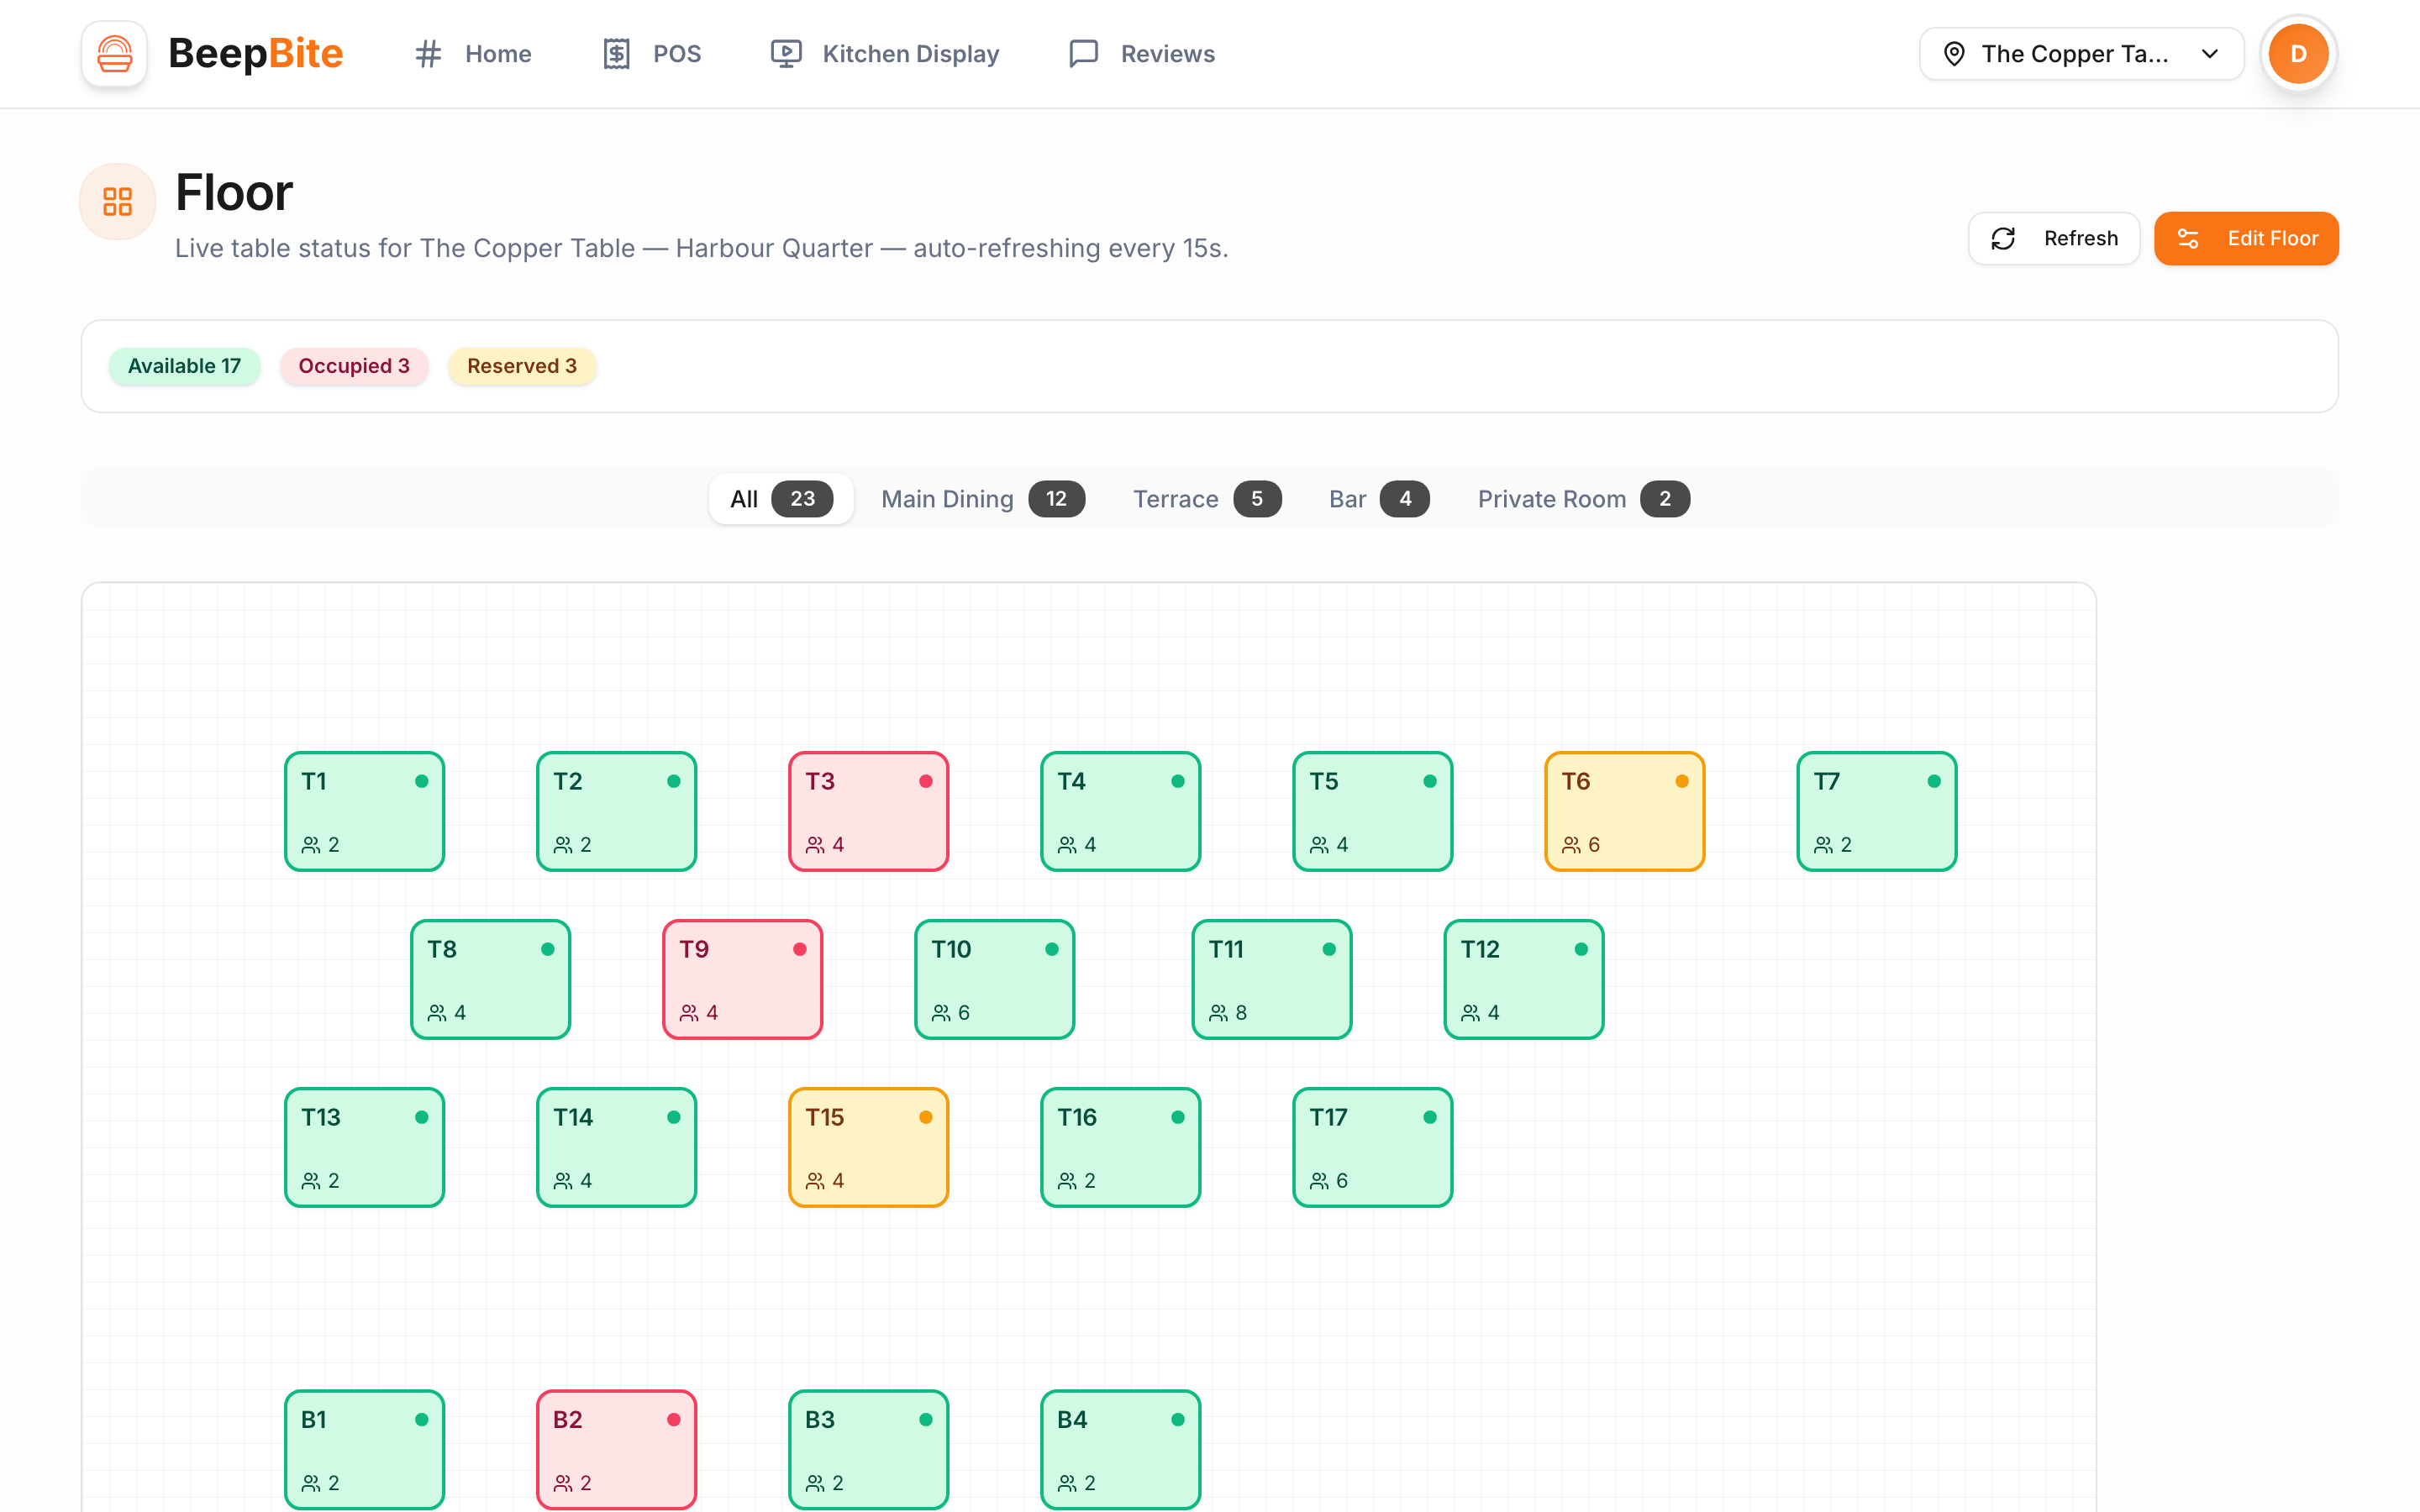The image size is (2420, 1512).
Task: Select table T8
Action: pyautogui.click(x=490, y=979)
